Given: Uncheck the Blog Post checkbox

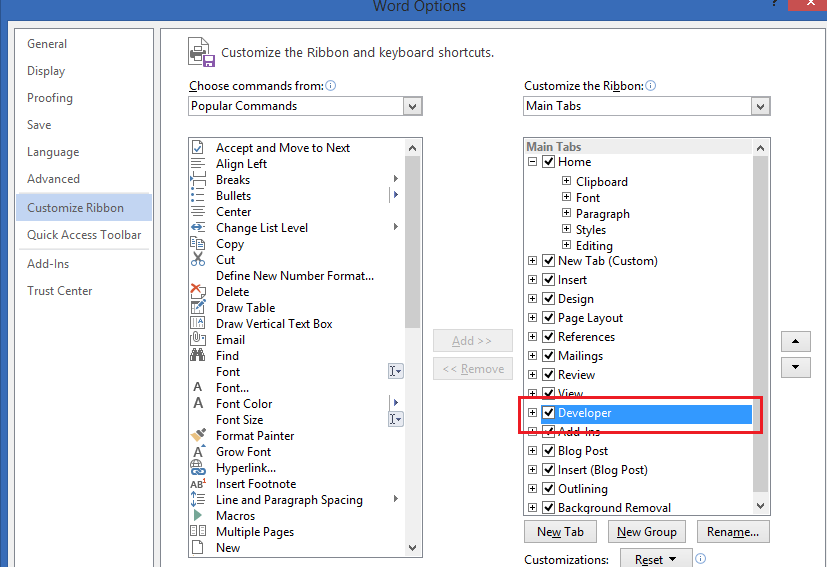Looking at the screenshot, I should pyautogui.click(x=549, y=450).
